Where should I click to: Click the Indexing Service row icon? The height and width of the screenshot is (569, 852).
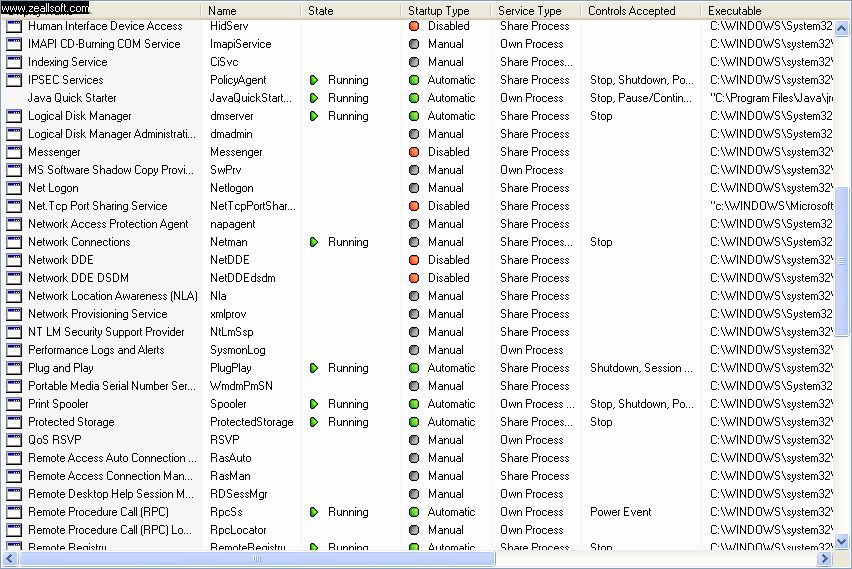point(14,62)
